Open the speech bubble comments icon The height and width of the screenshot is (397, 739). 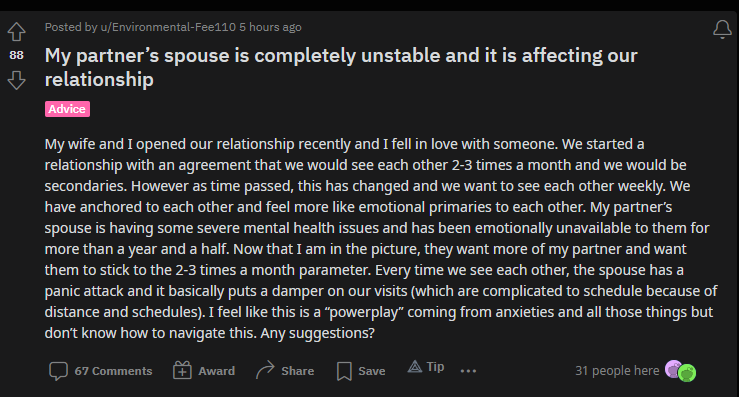pos(58,371)
